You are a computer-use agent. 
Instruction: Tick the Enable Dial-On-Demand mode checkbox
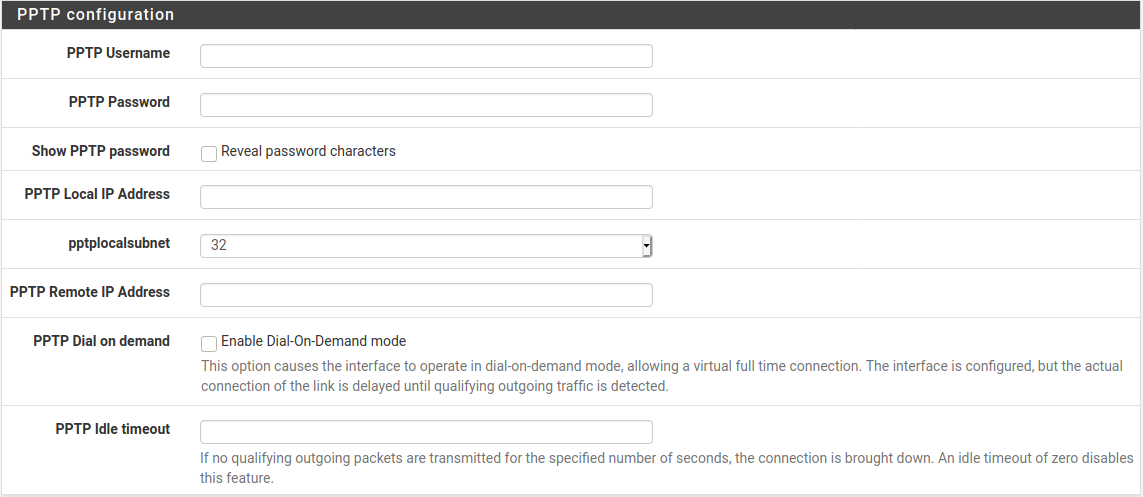[209, 343]
